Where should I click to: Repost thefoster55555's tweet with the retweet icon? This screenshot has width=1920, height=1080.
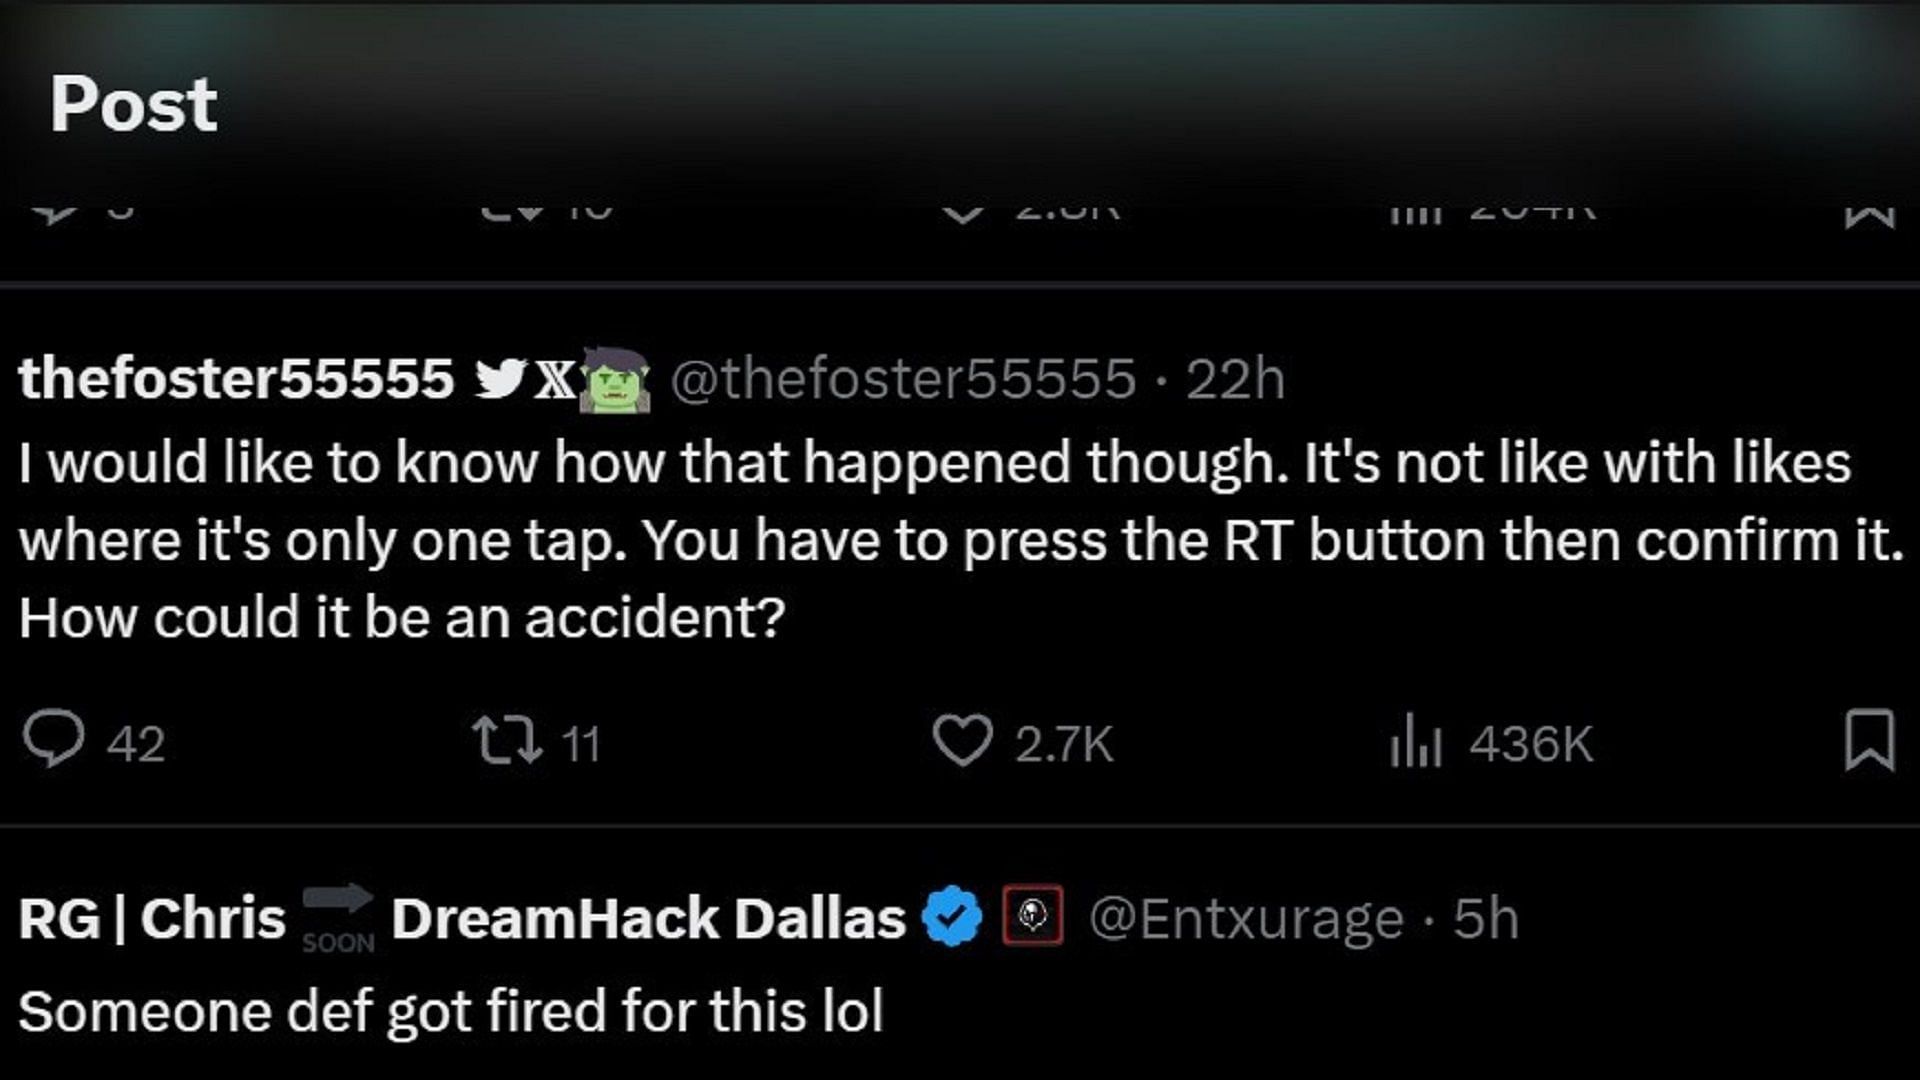(508, 742)
